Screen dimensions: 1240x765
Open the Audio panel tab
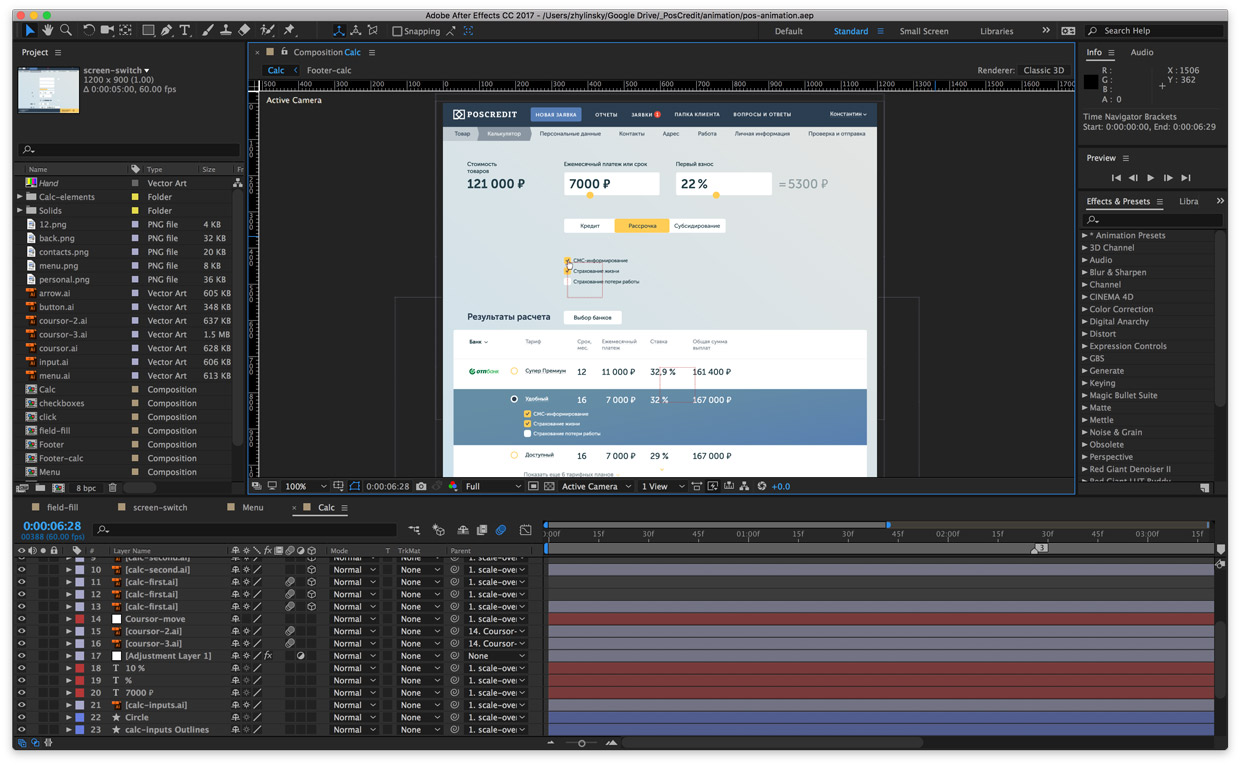(1141, 52)
